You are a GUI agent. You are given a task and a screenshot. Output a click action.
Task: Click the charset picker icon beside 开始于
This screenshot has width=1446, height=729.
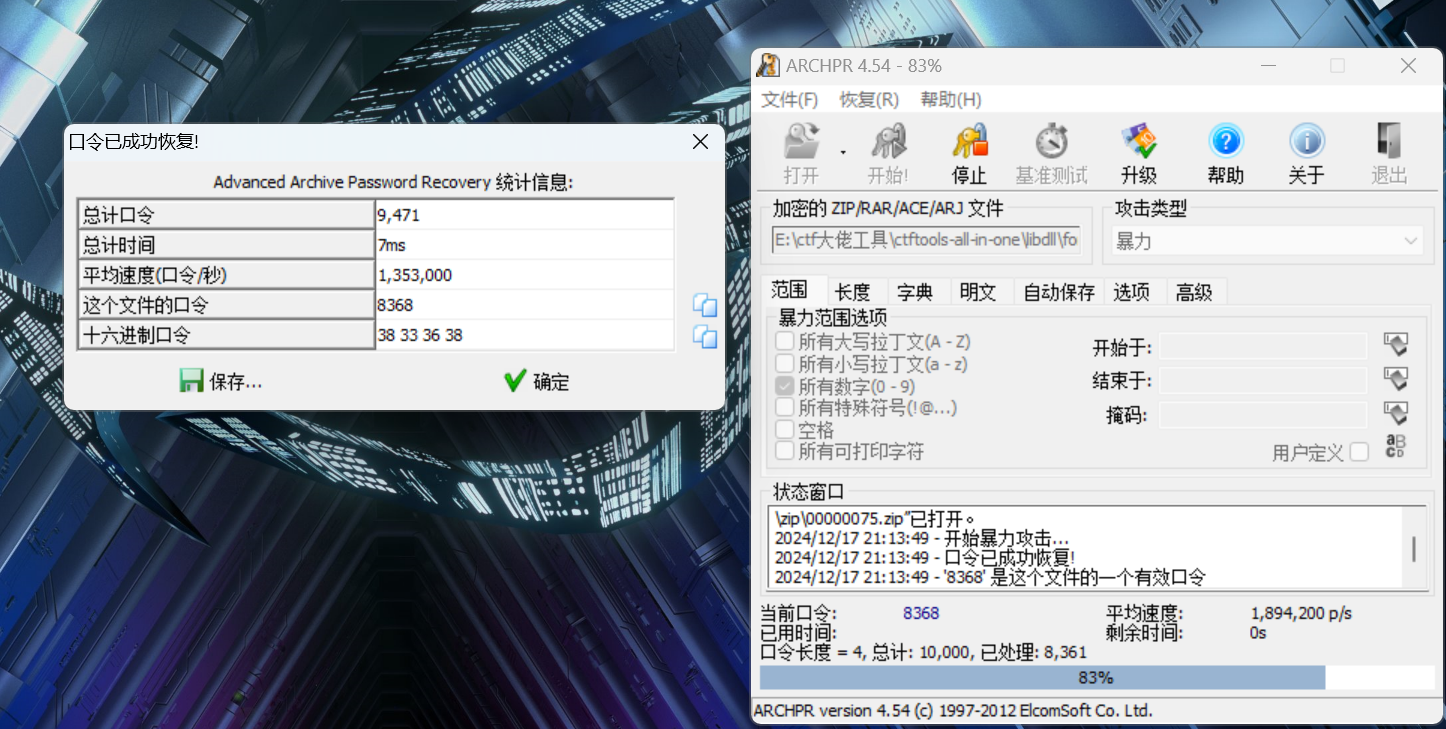coord(1396,345)
